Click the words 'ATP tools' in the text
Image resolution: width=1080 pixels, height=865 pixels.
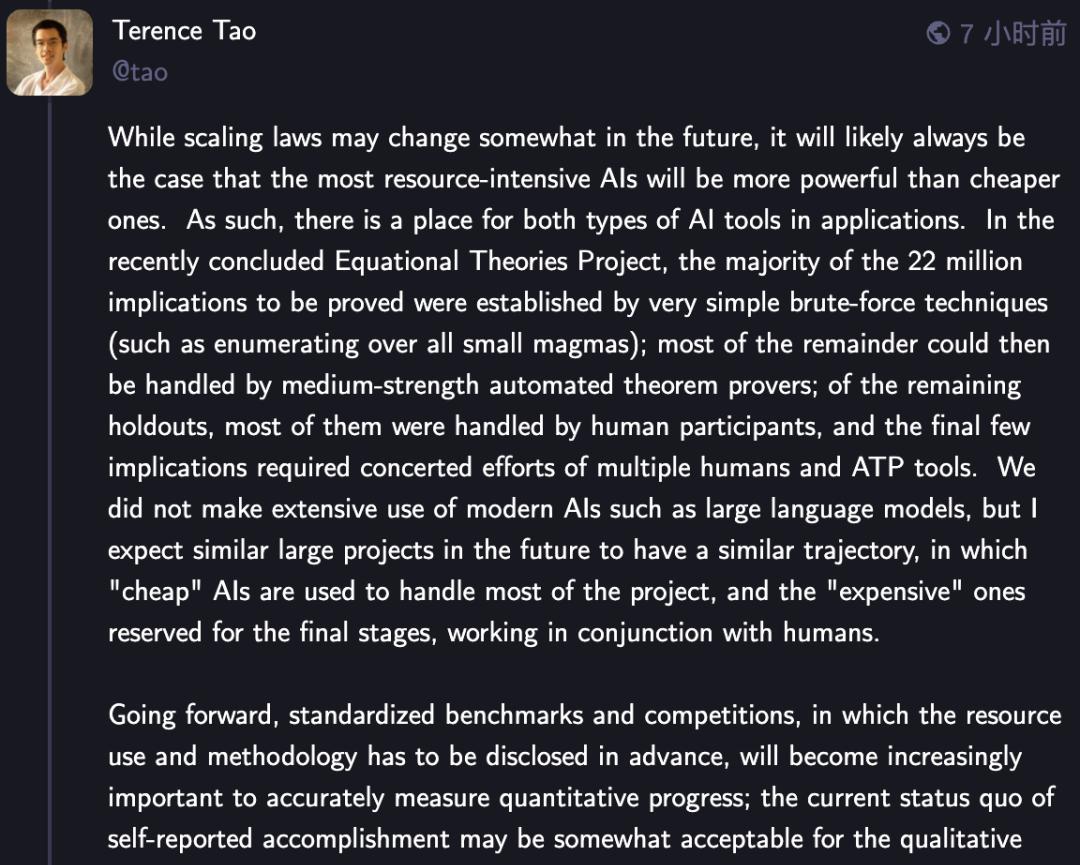[x=914, y=468]
